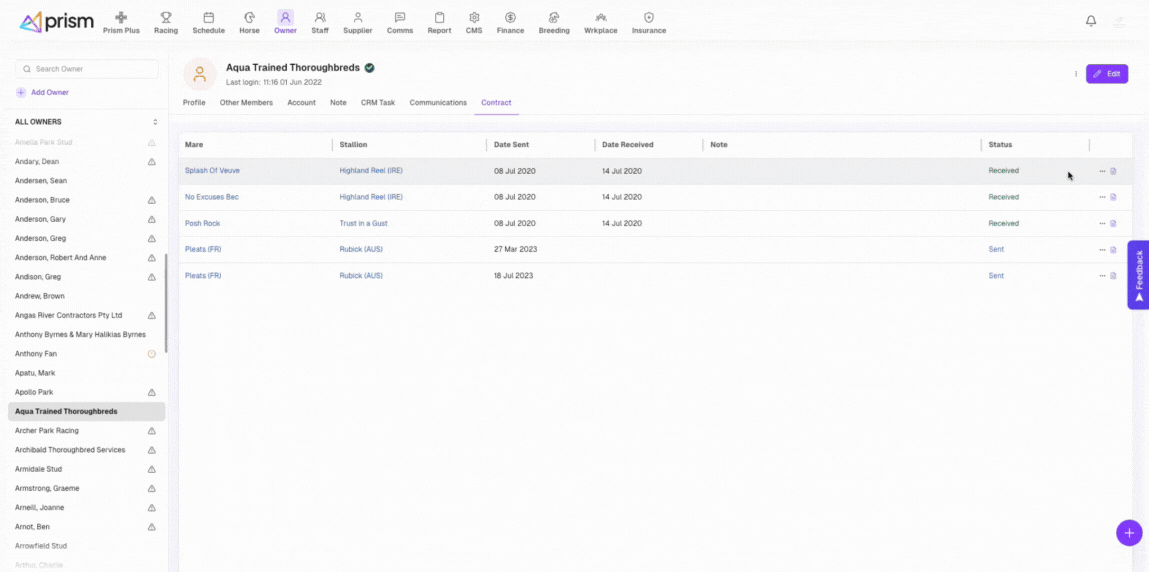
Task: Select Archer Park Racing in owner list
Action: tap(47, 431)
